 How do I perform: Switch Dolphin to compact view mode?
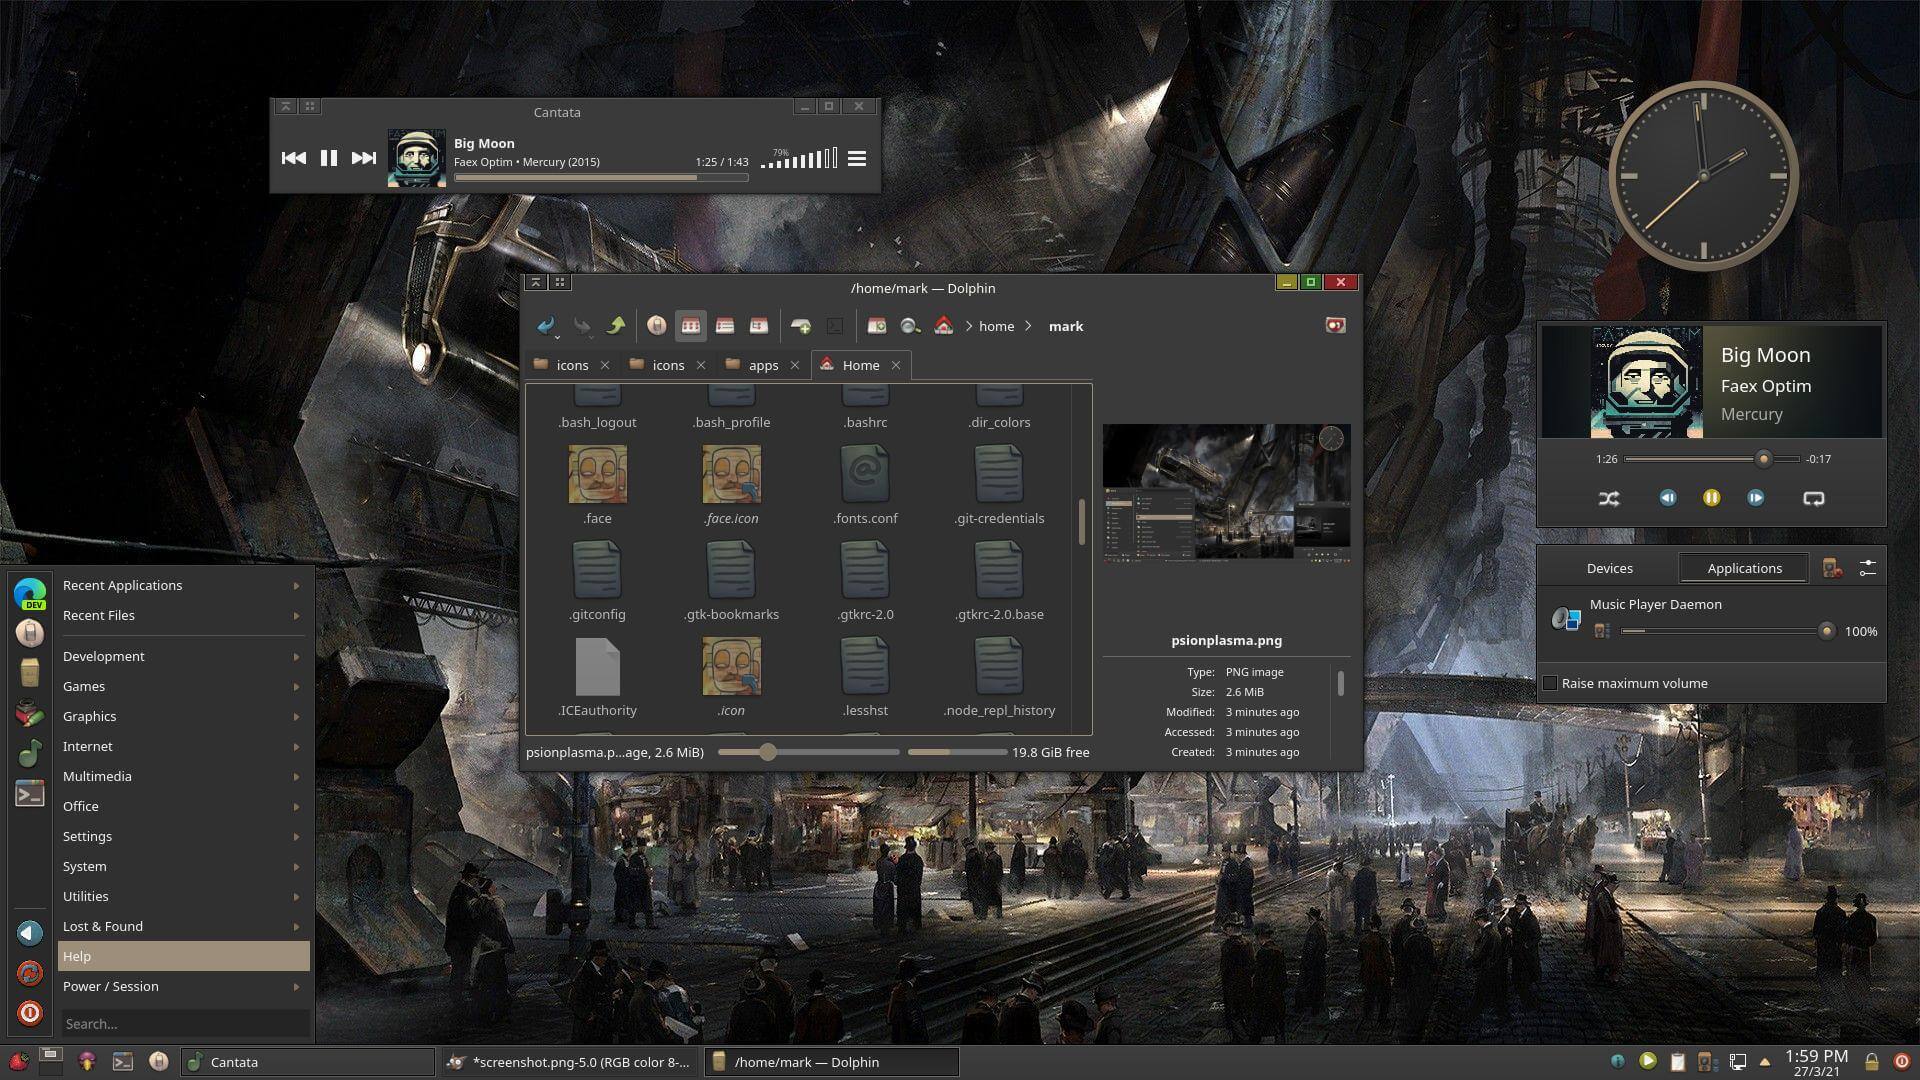pos(725,326)
